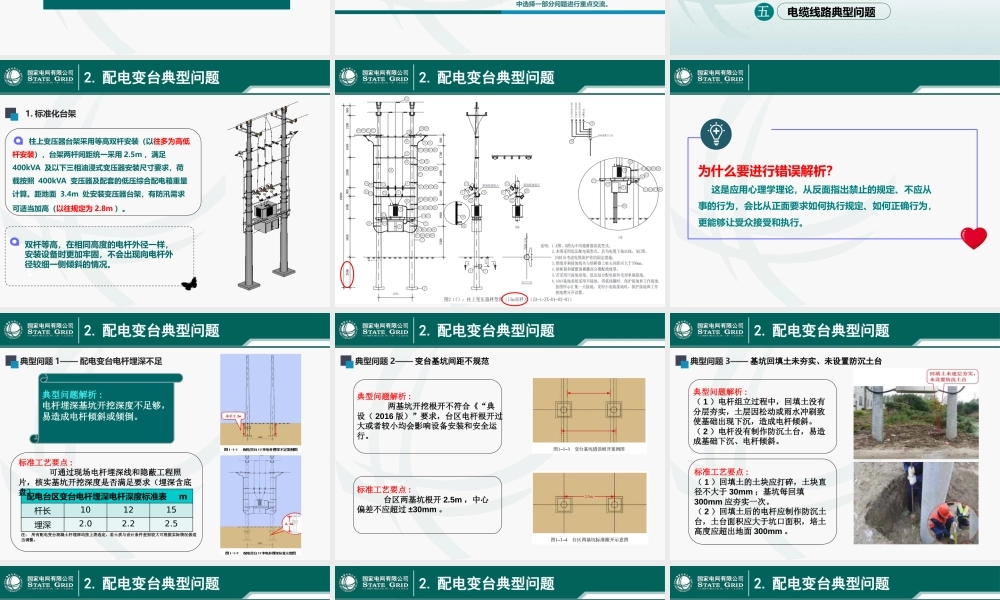Click the text box starting 柱上变压器台架采用等高双杆安装
Viewport: 1000px width, 600px height.
[x=103, y=174]
